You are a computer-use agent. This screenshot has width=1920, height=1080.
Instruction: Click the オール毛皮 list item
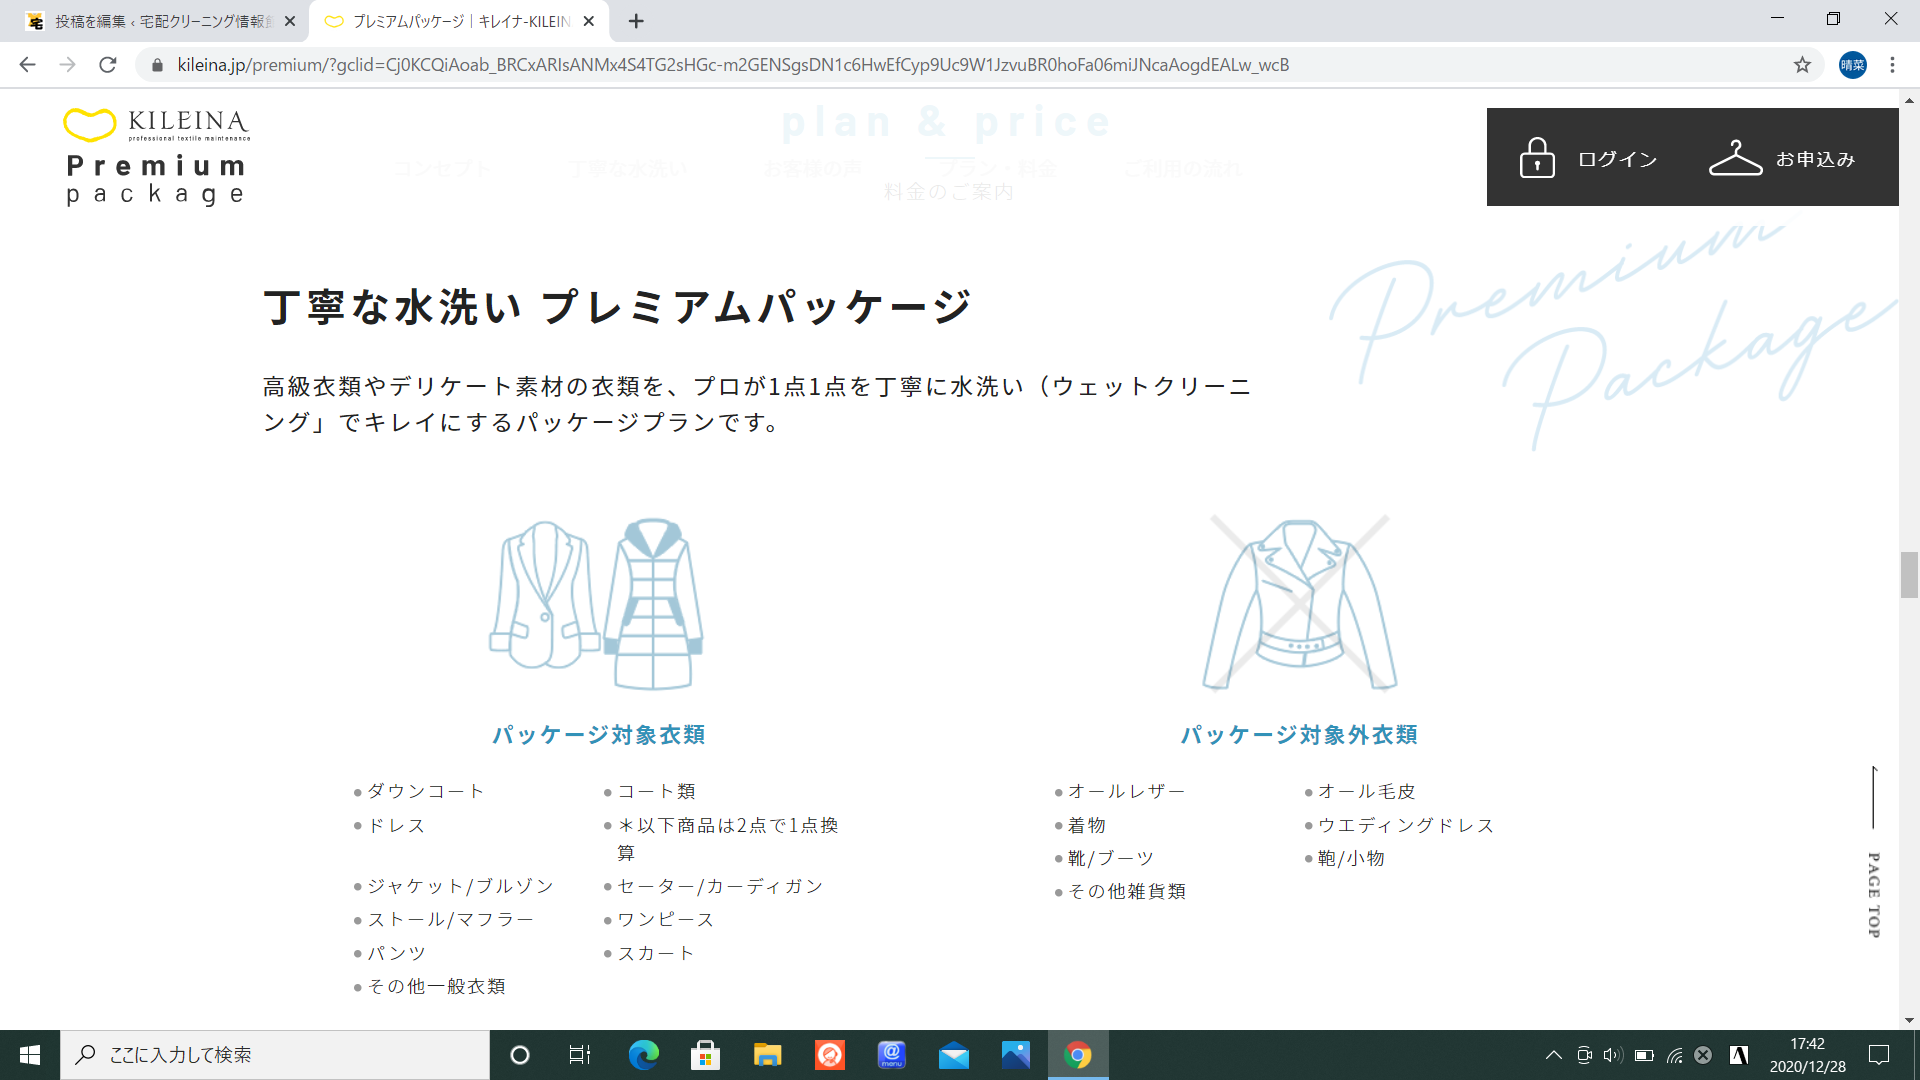(1367, 791)
